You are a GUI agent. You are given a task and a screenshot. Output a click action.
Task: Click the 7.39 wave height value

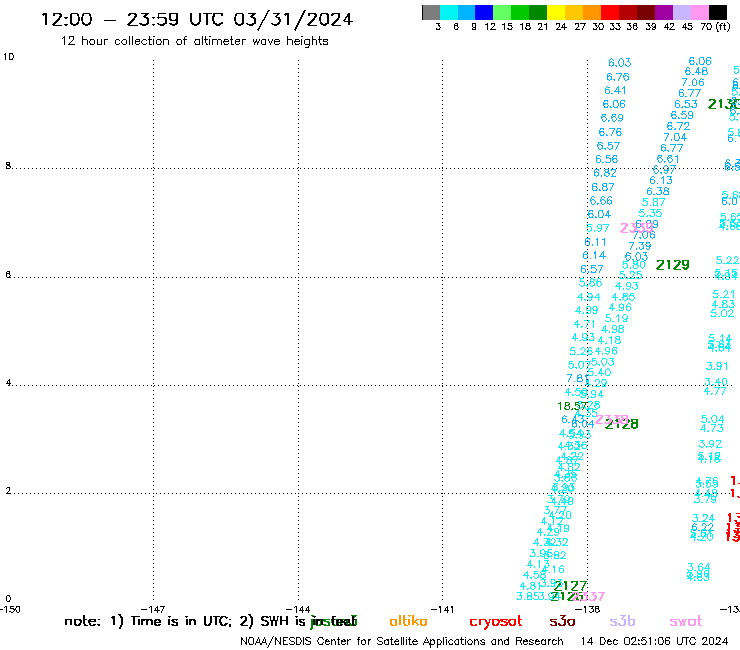(639, 246)
